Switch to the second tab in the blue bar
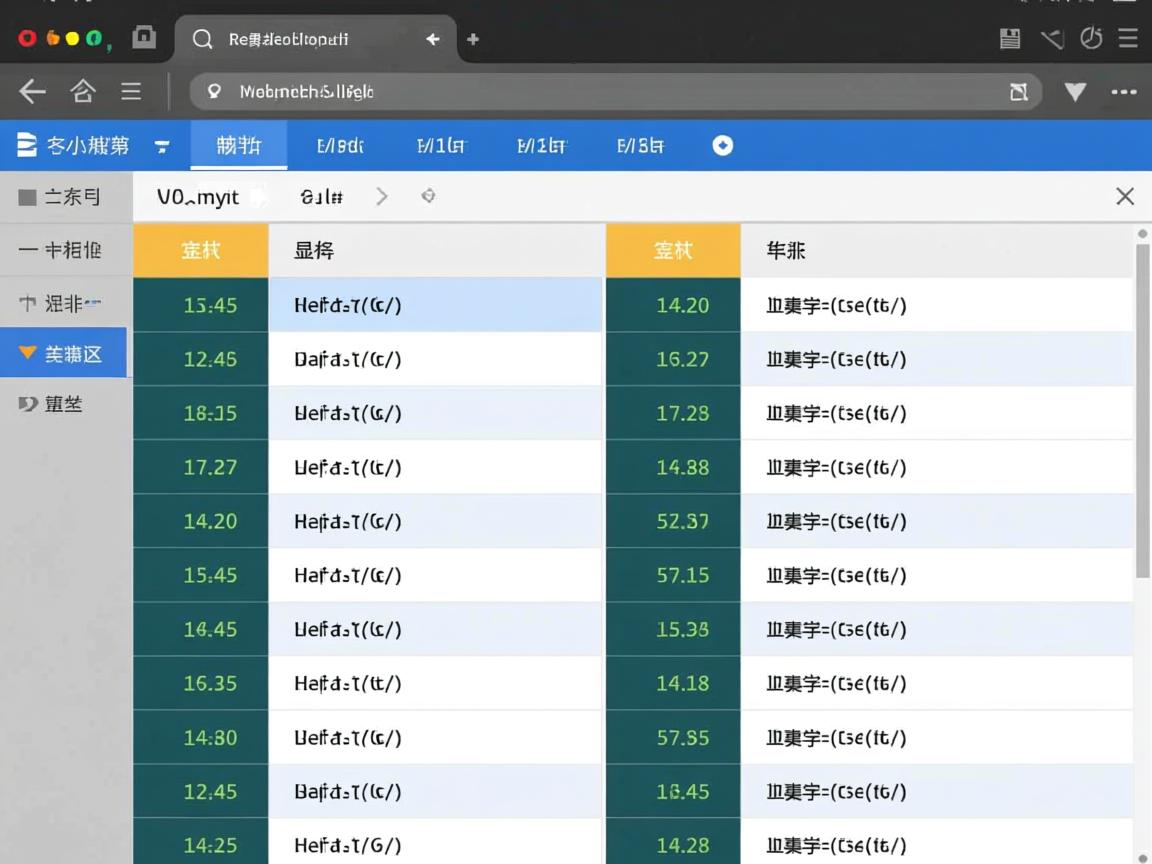Image resolution: width=1152 pixels, height=864 pixels. pos(340,144)
